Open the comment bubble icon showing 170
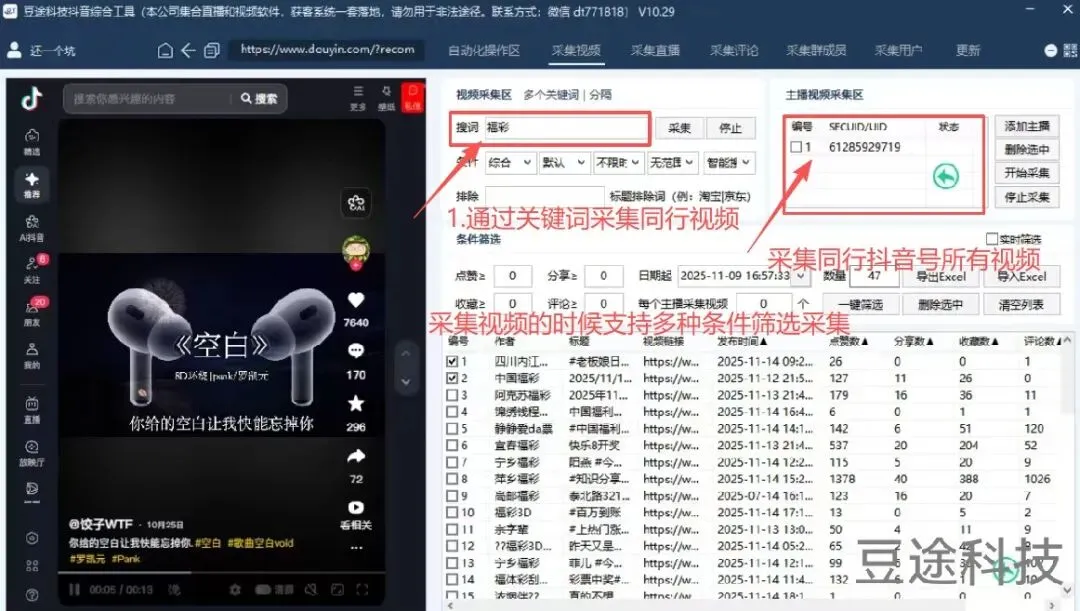1080x611 pixels. [x=355, y=349]
